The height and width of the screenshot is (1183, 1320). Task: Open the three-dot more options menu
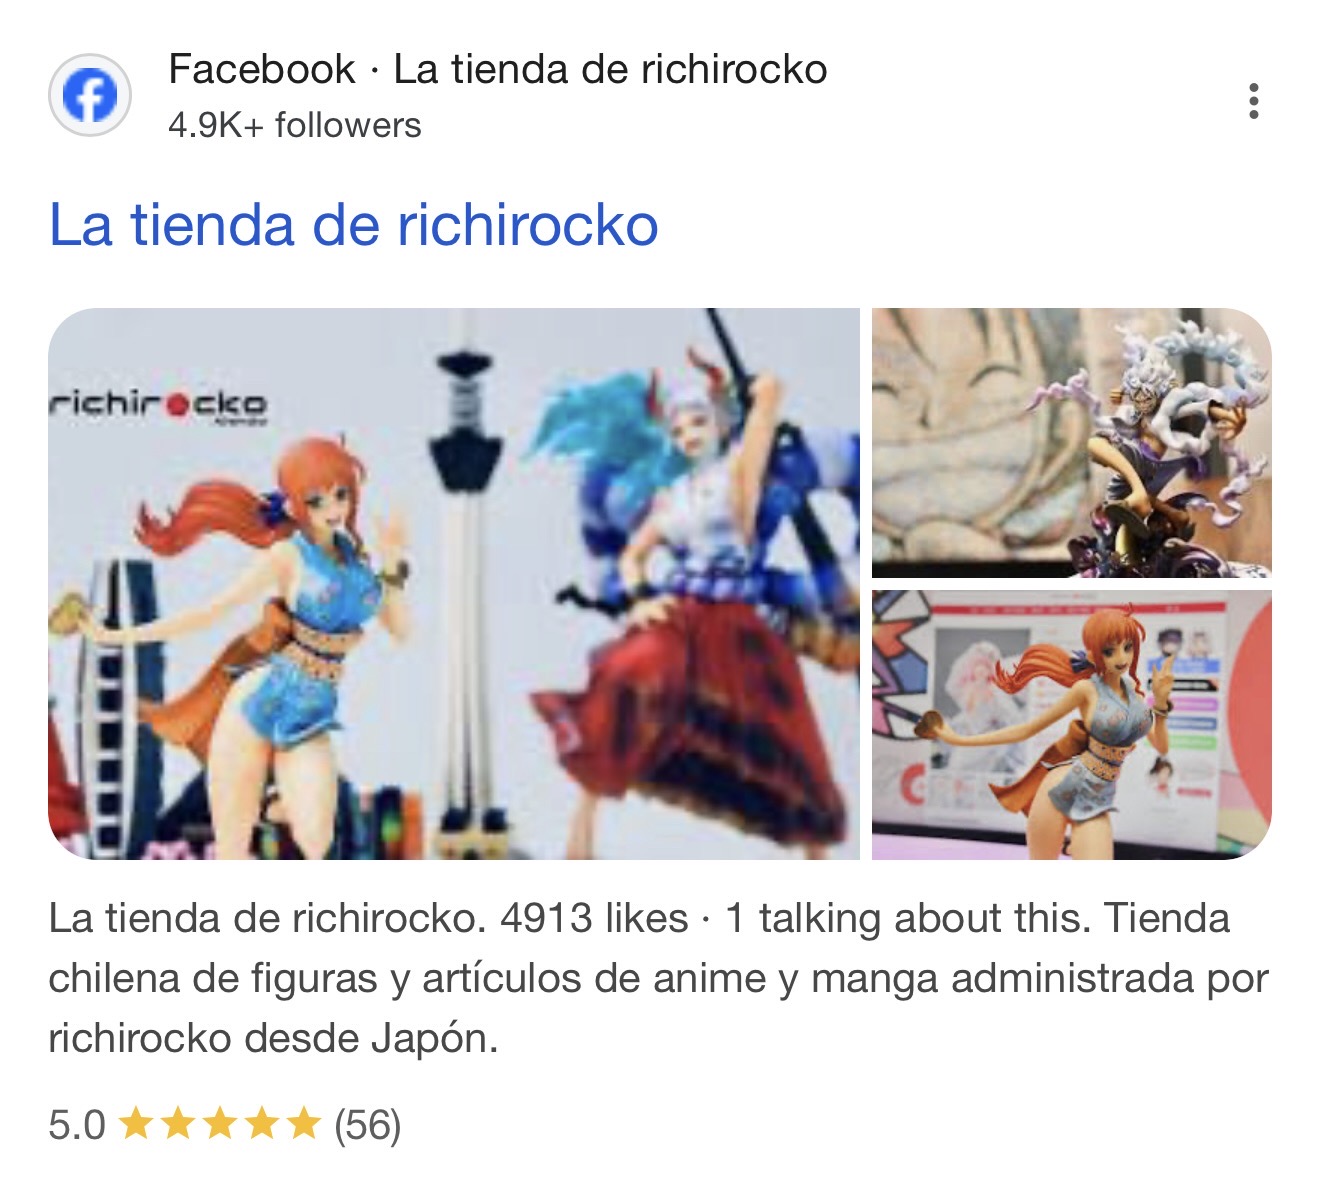point(1253,101)
